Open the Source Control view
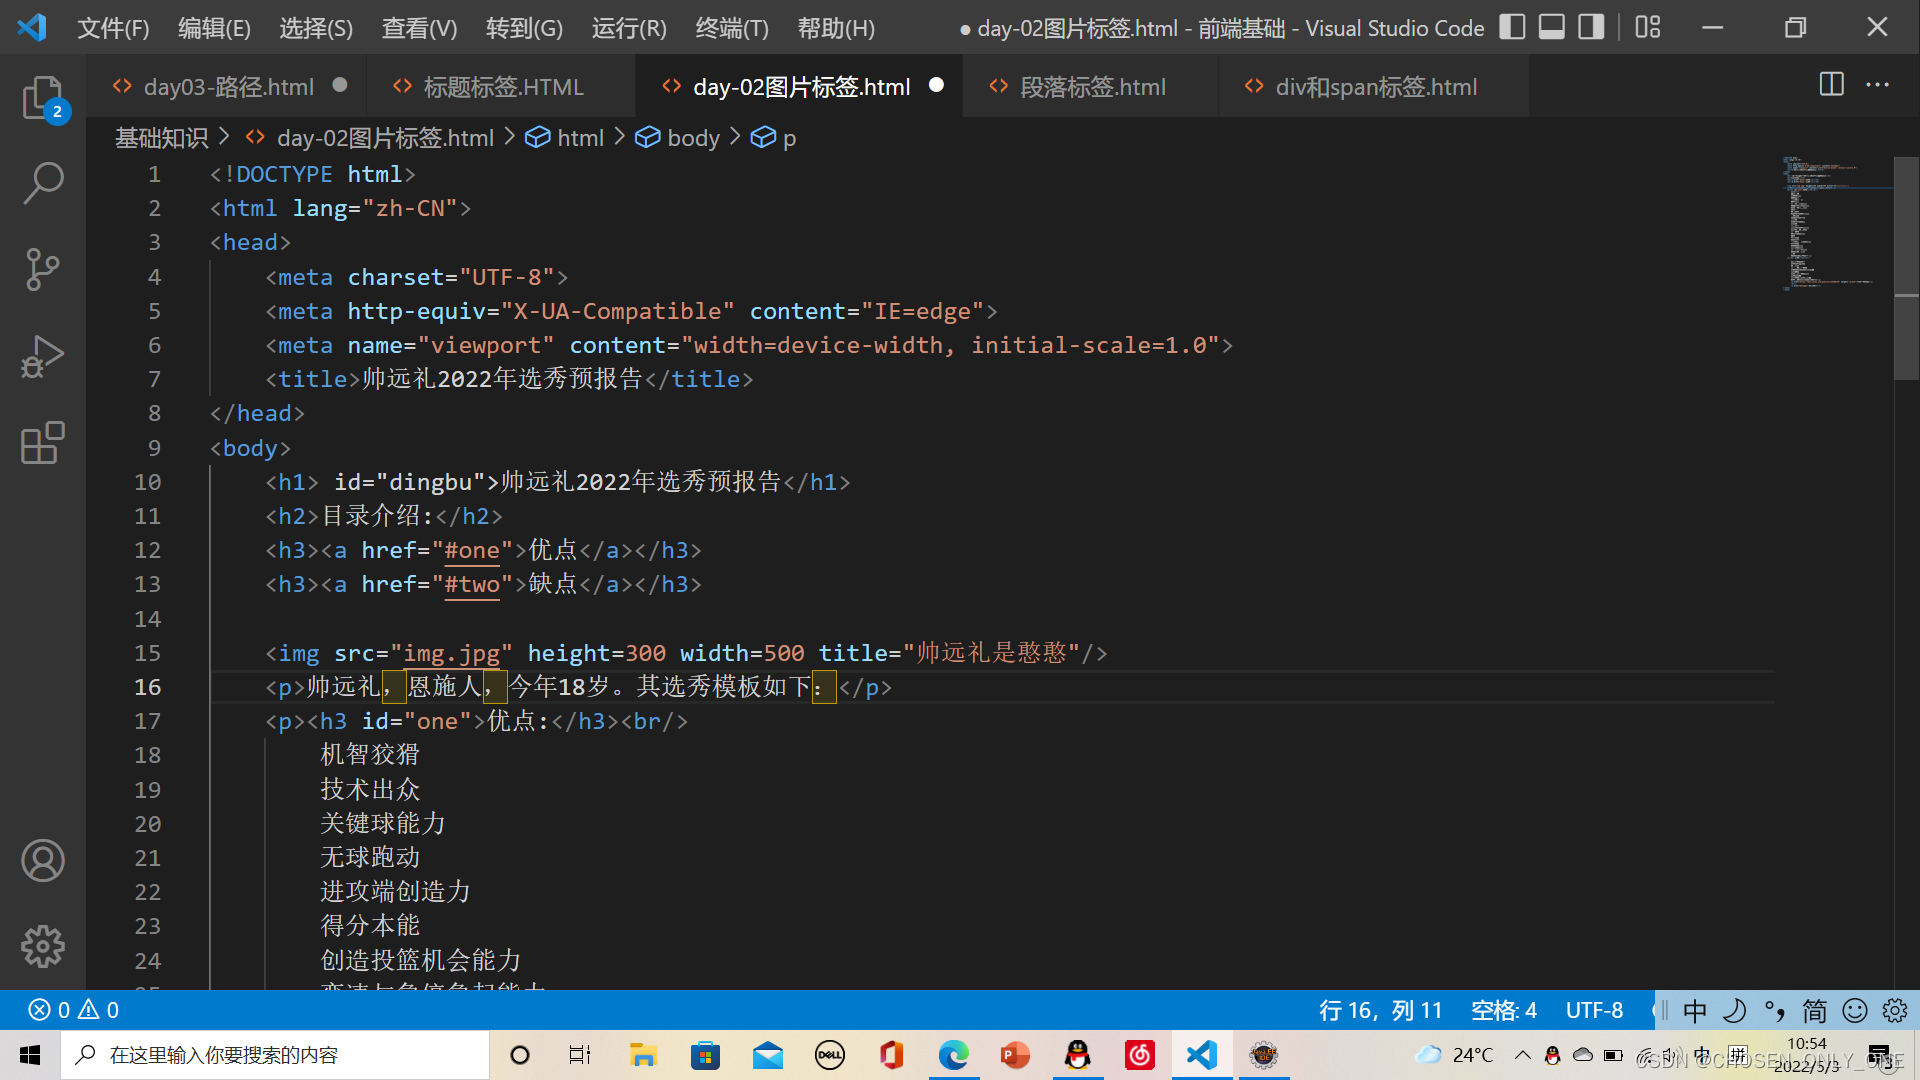This screenshot has width=1920, height=1080. click(x=43, y=269)
